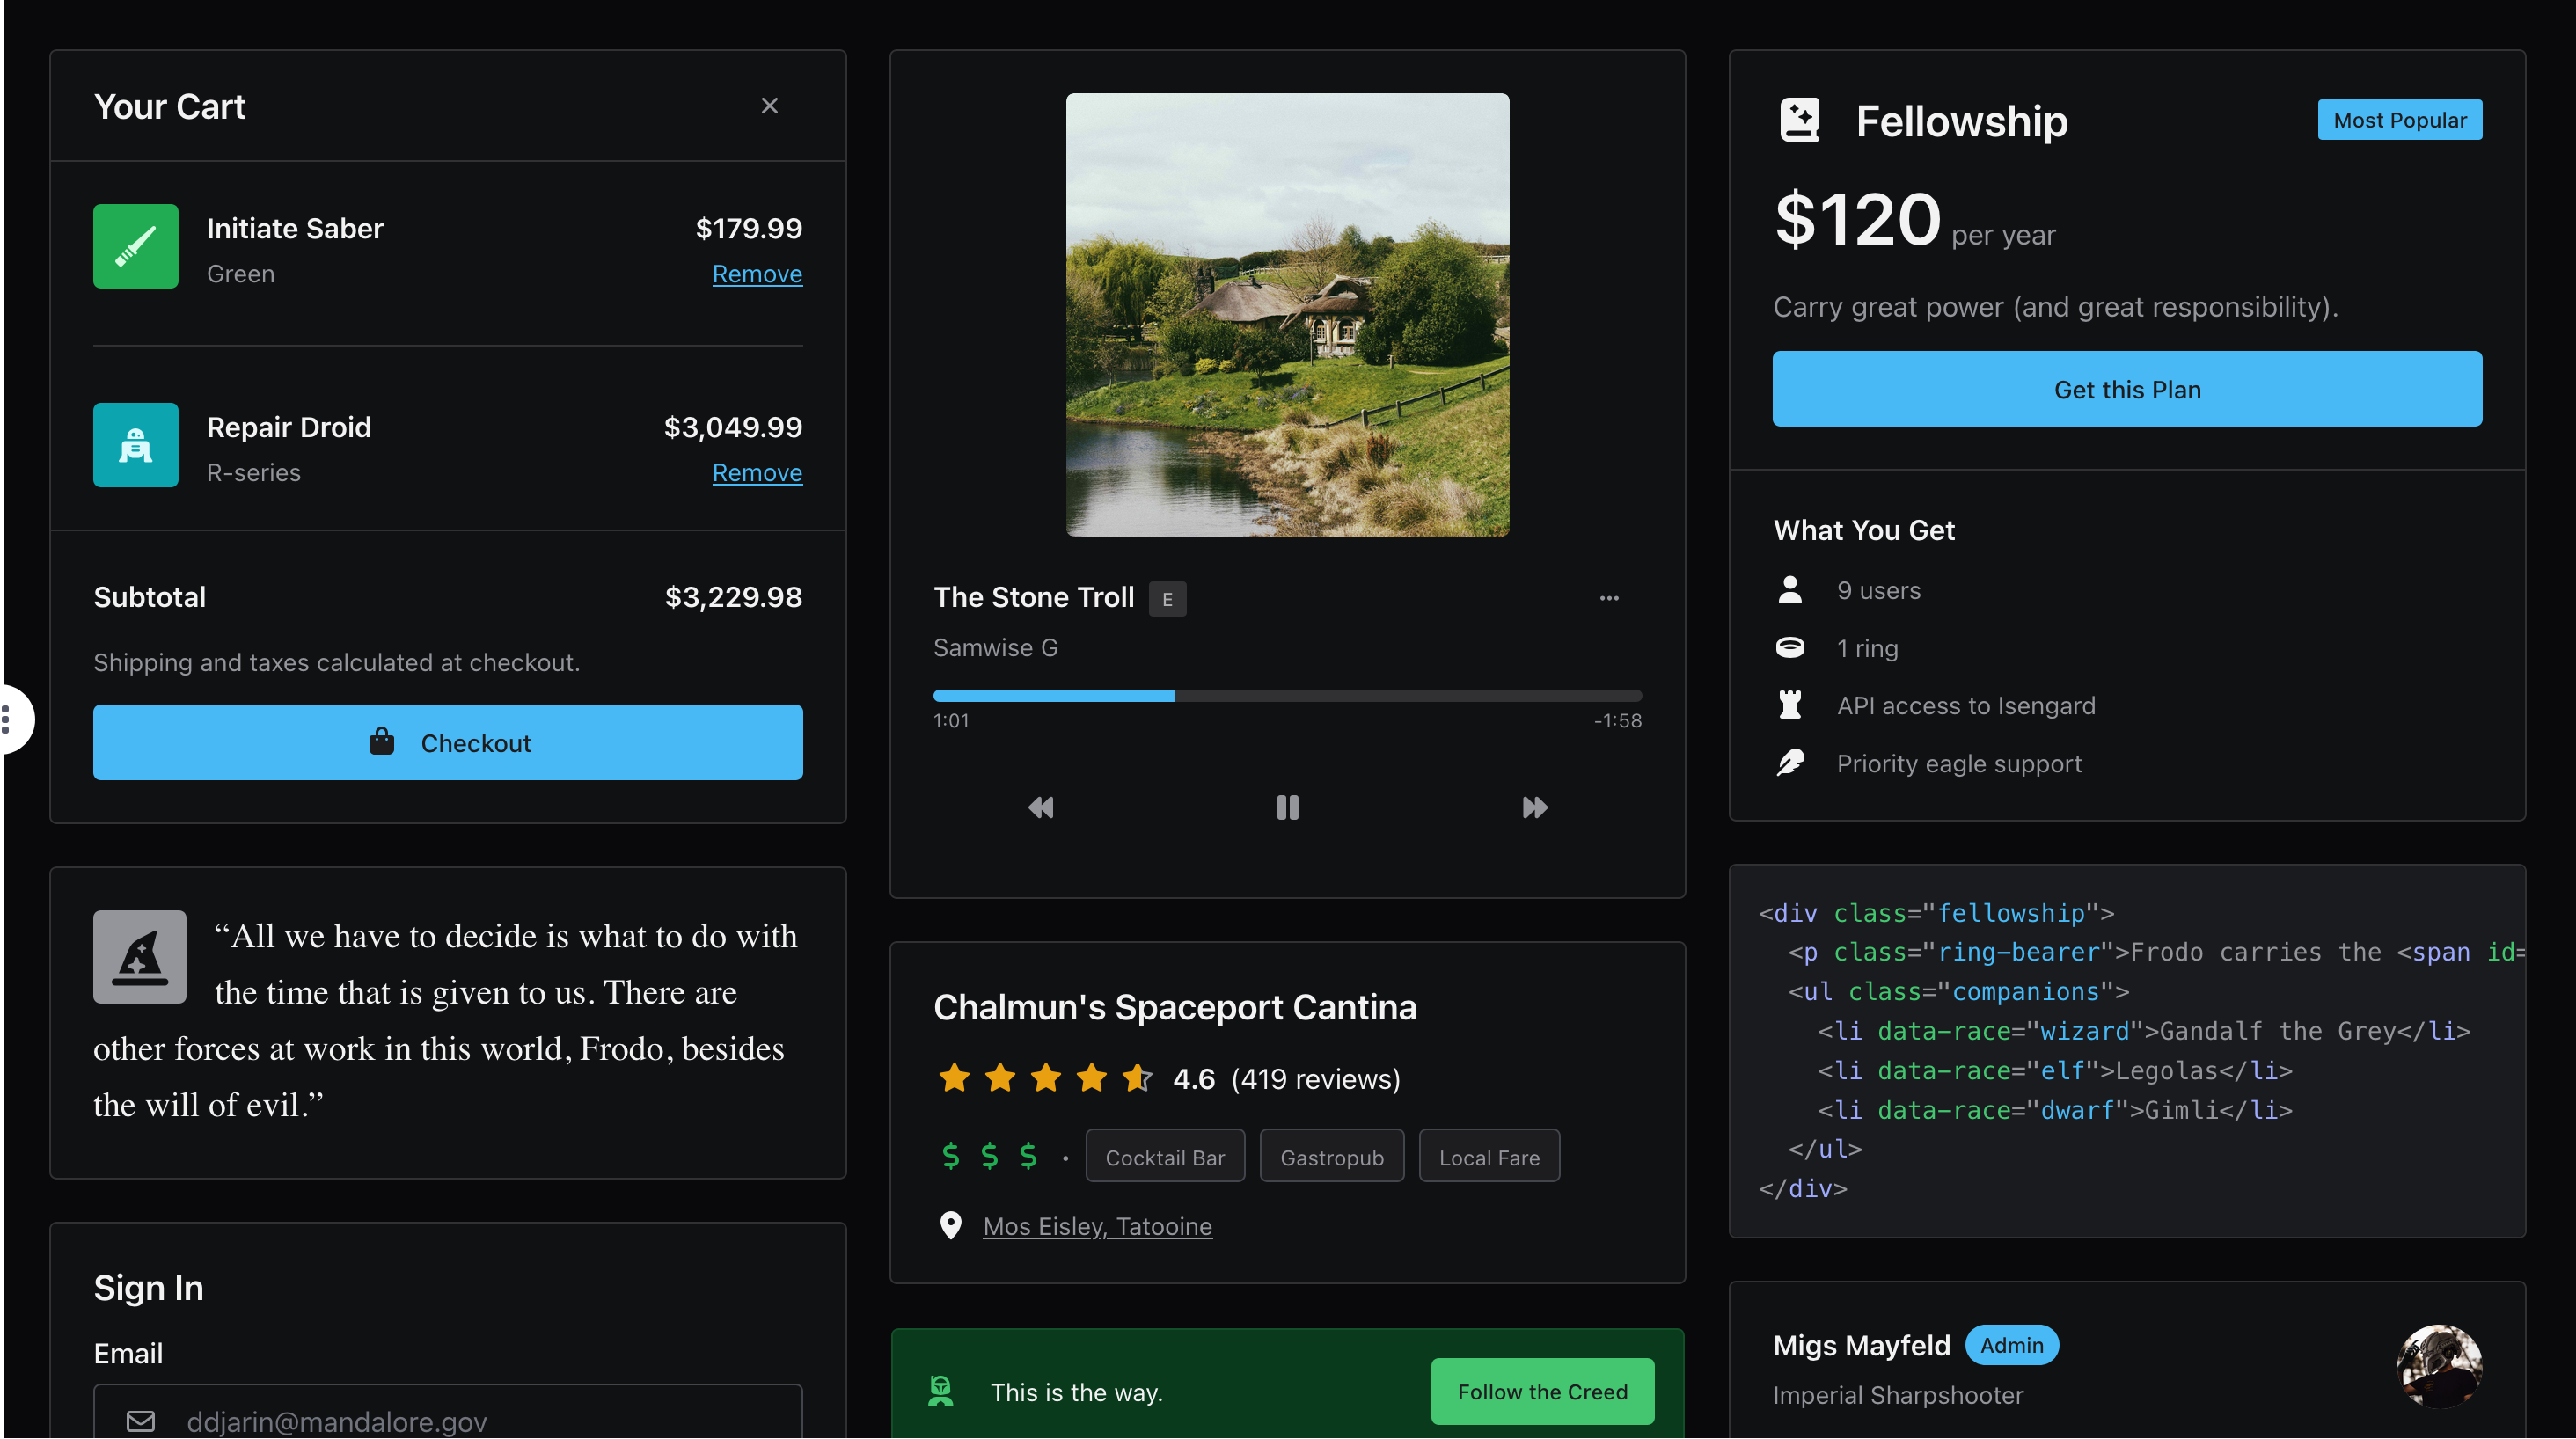Click the "Samwise G" artist name

pos(995,648)
